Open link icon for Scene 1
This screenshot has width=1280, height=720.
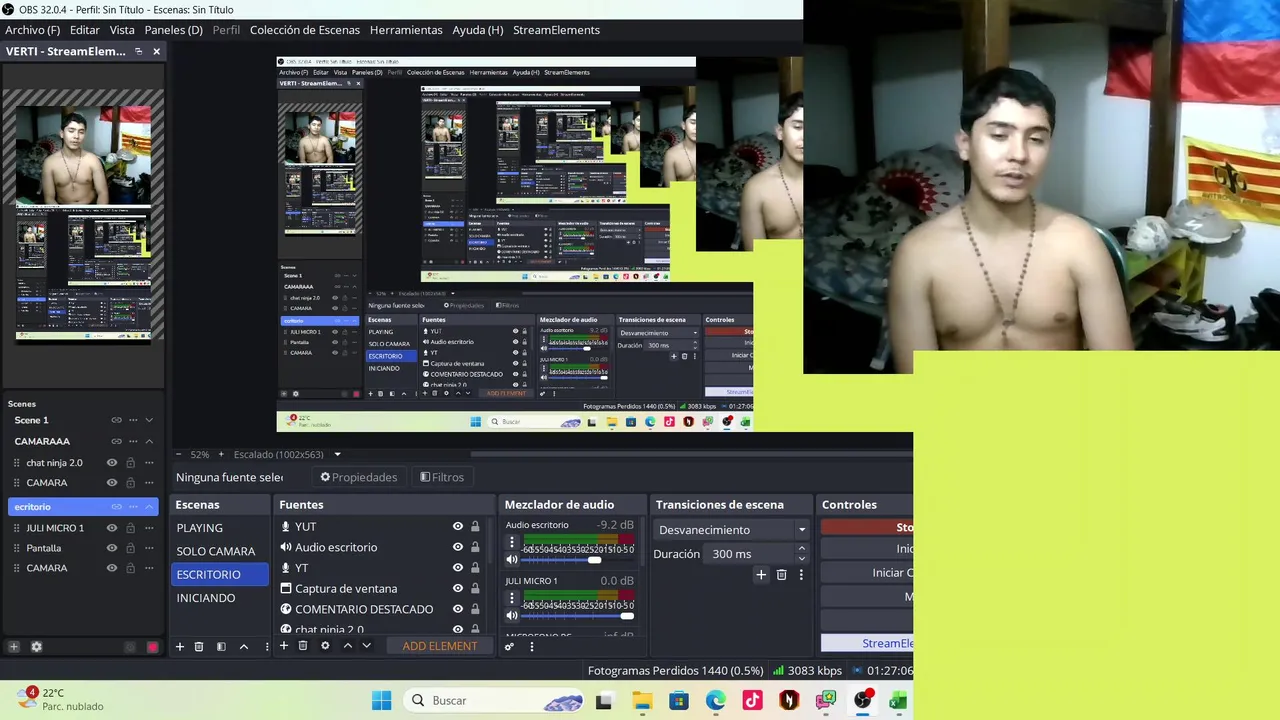116,420
